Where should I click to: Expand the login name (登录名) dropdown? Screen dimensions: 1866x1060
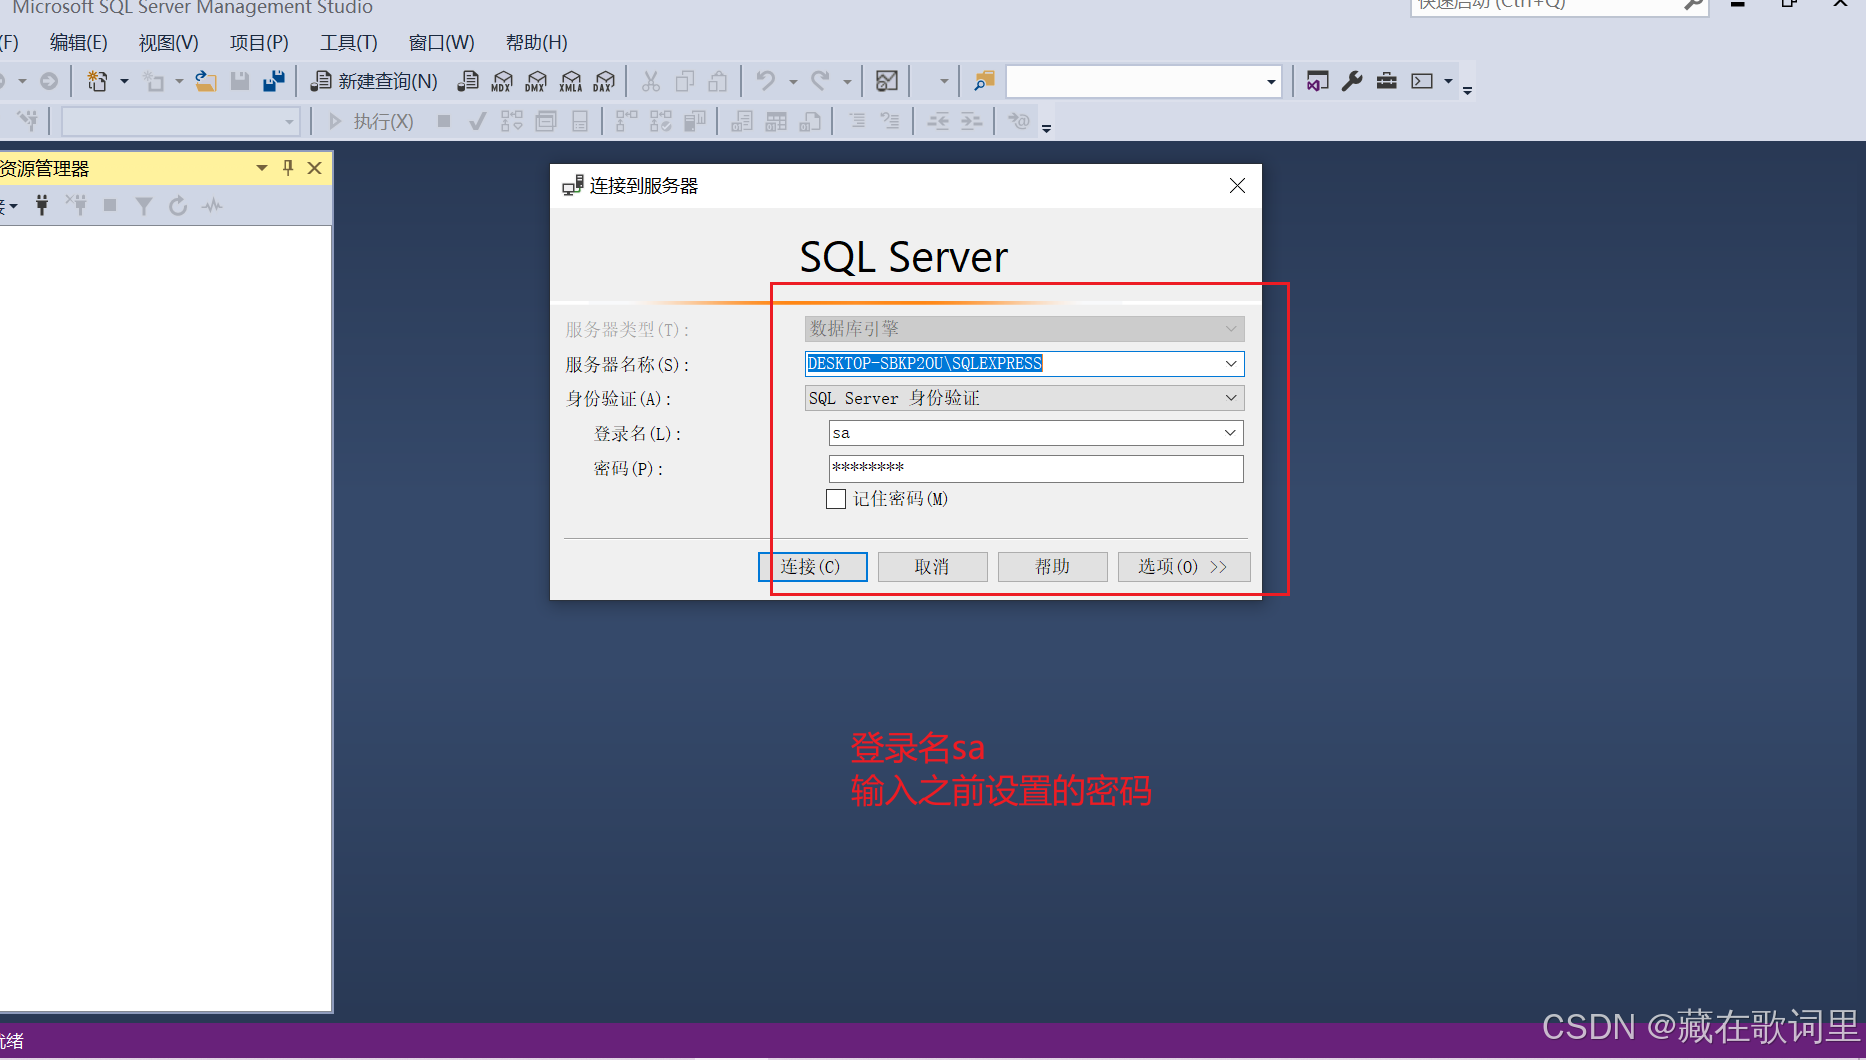(x=1230, y=433)
